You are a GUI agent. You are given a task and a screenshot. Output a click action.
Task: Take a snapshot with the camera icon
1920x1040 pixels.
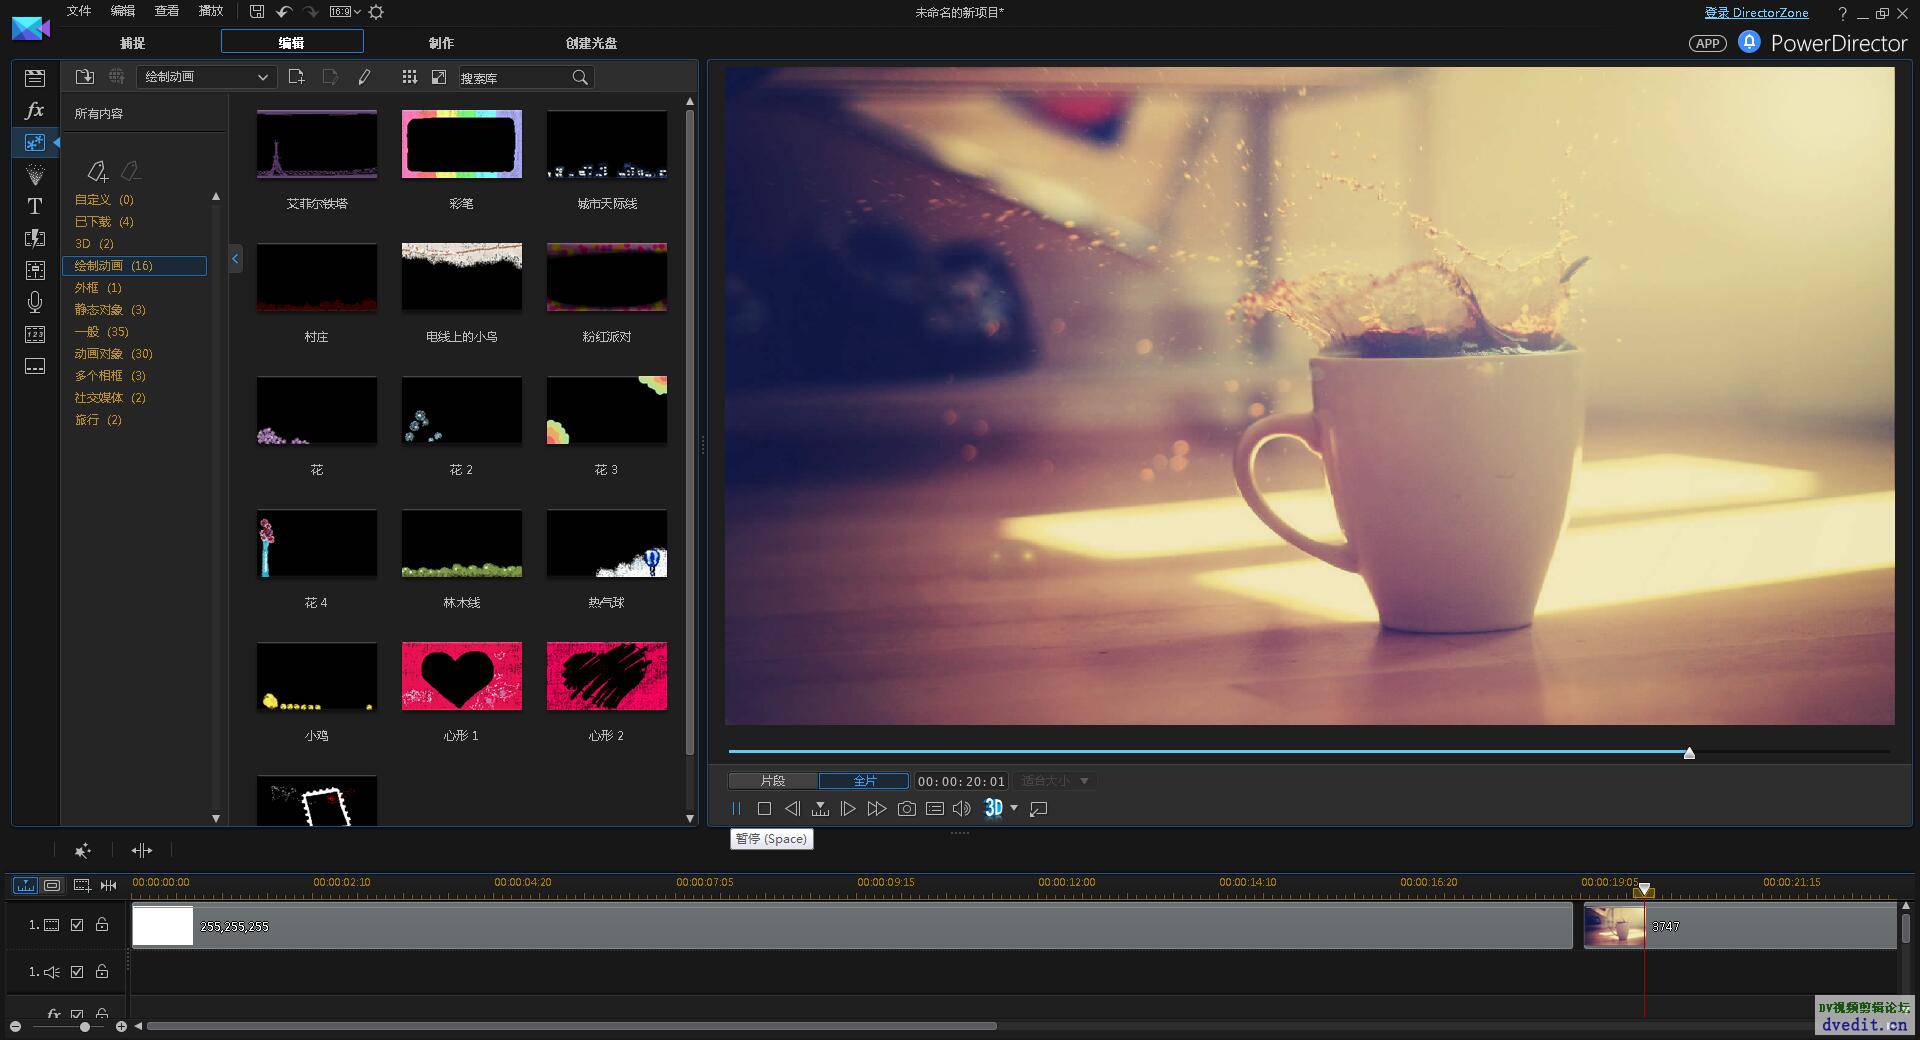click(906, 808)
